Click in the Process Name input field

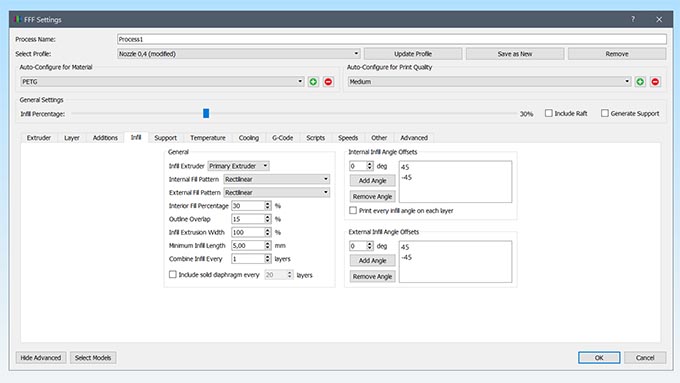click(x=392, y=39)
